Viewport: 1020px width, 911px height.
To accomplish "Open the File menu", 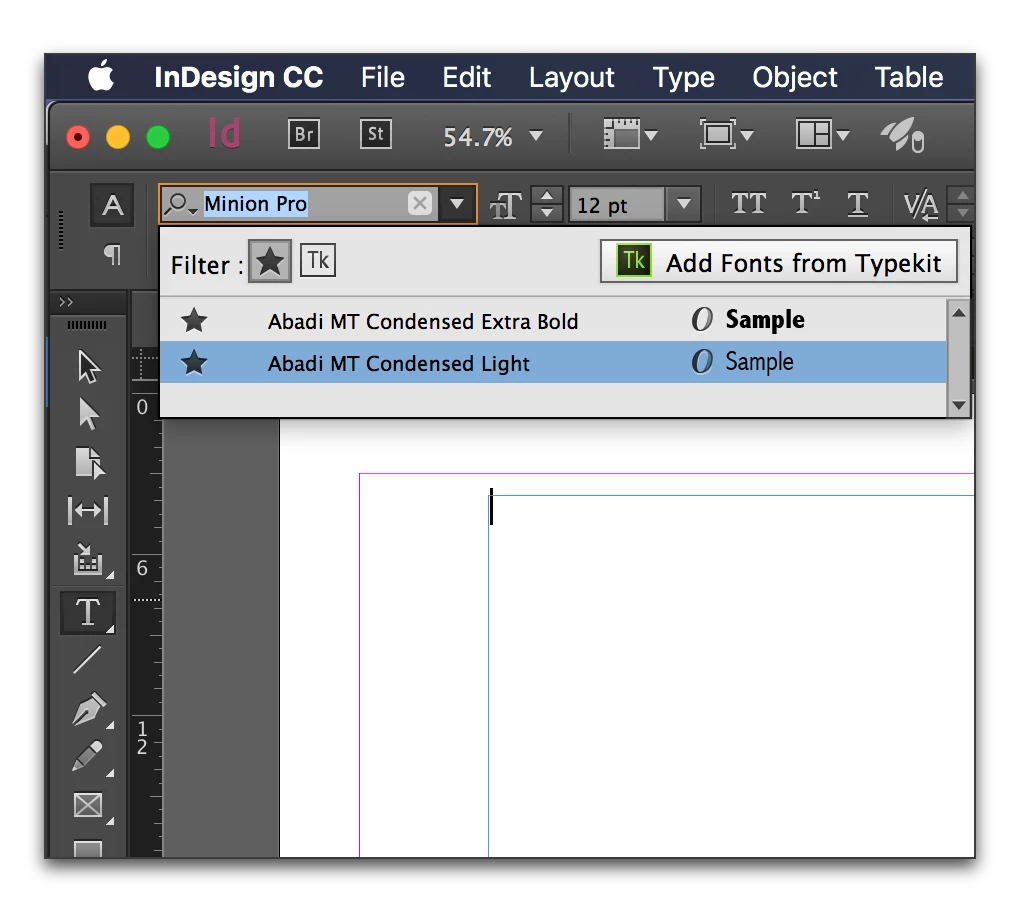I will [x=382, y=77].
